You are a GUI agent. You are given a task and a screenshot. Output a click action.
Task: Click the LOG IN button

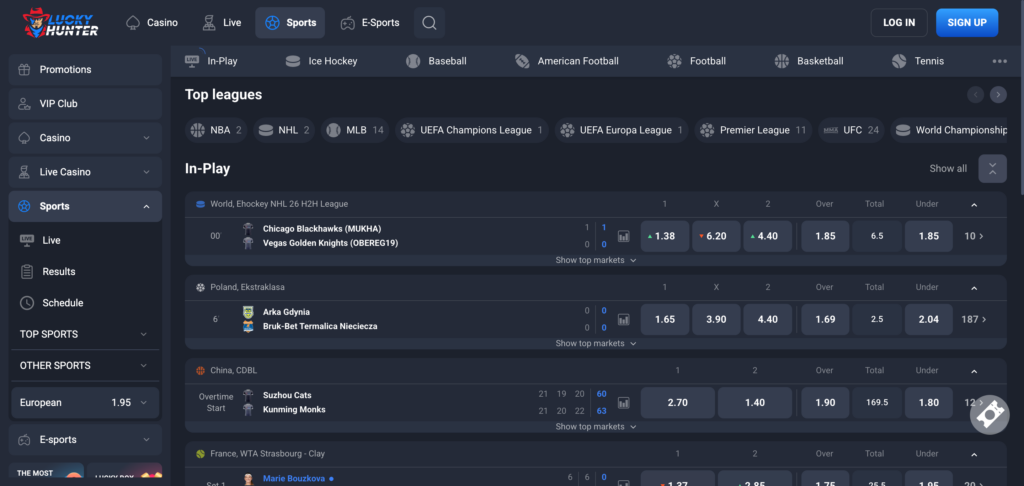tap(899, 23)
